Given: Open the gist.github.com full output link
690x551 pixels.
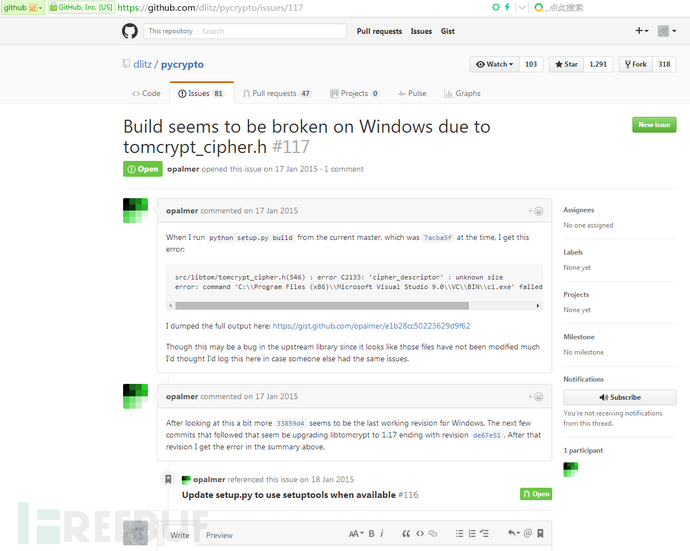Looking at the screenshot, I should pos(371,326).
